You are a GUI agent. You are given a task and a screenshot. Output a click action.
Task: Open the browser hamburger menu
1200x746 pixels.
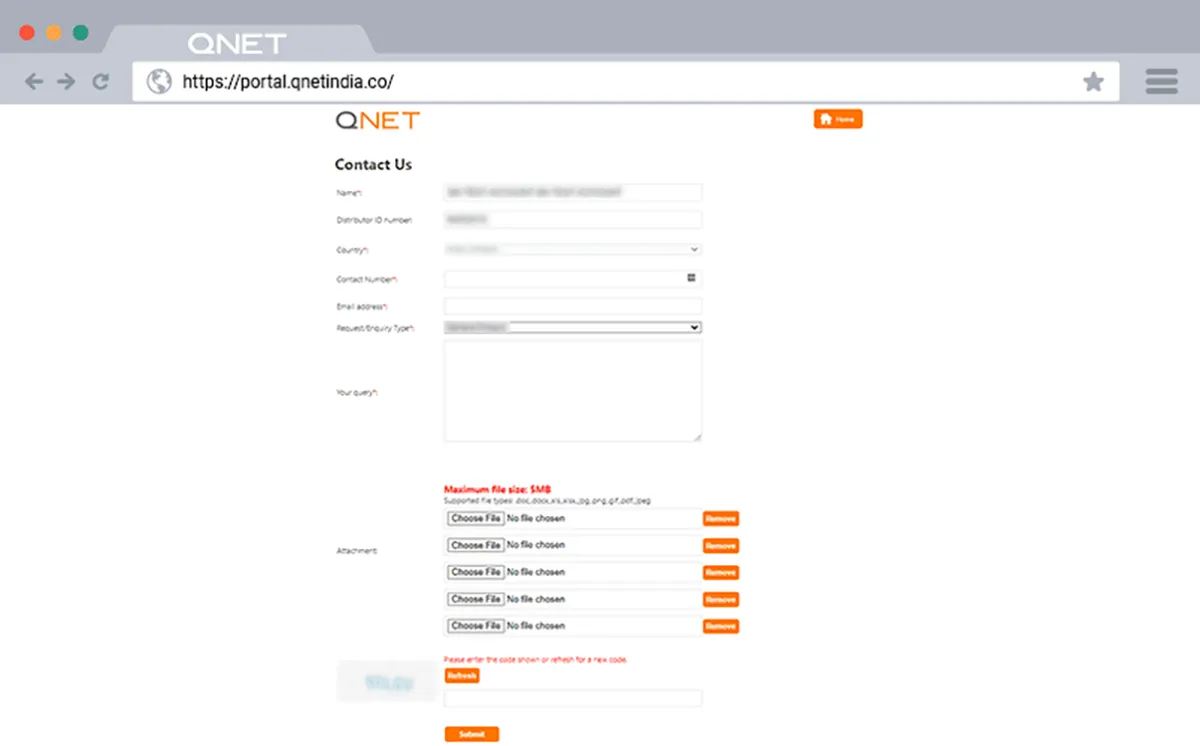click(x=1160, y=81)
